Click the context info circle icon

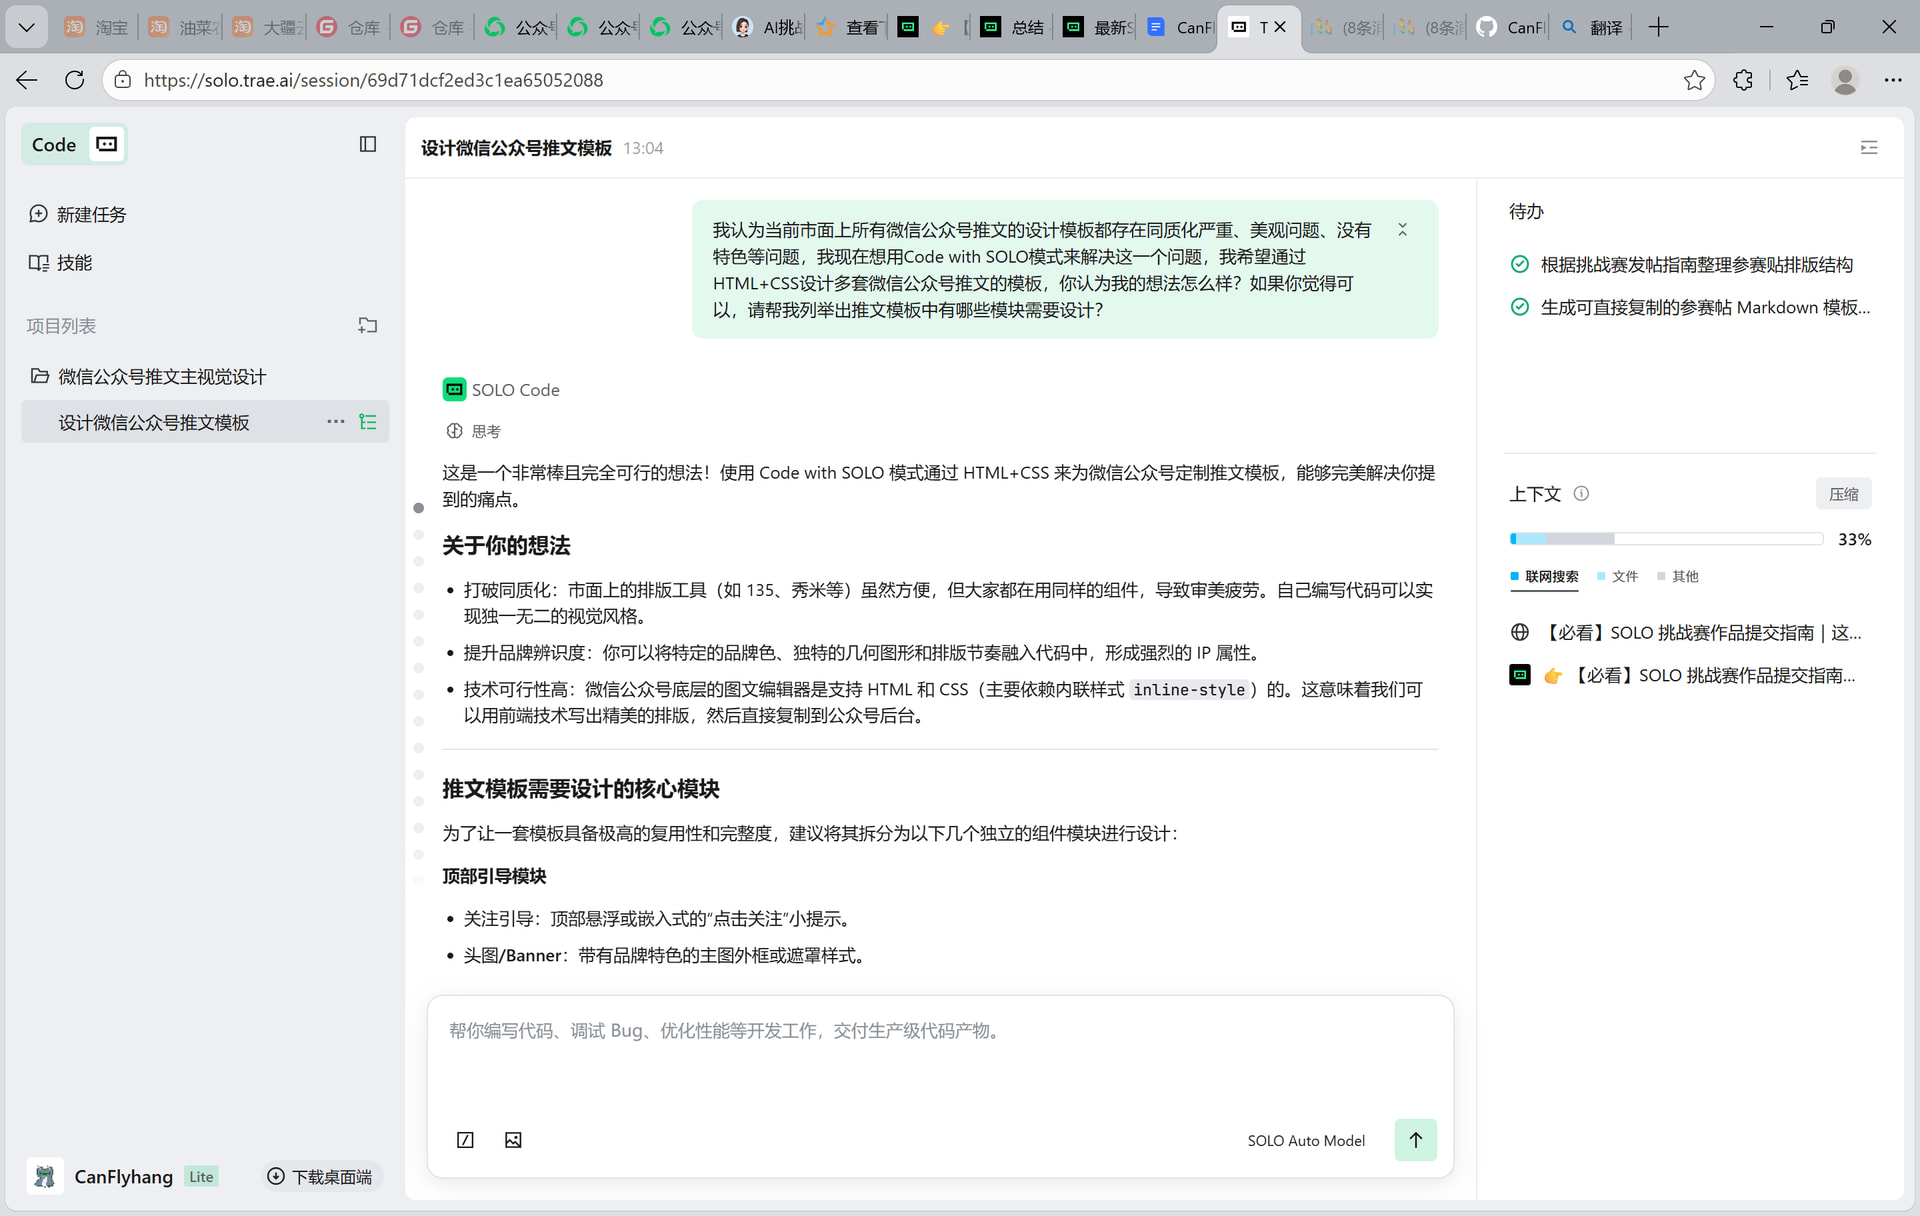[x=1581, y=493]
